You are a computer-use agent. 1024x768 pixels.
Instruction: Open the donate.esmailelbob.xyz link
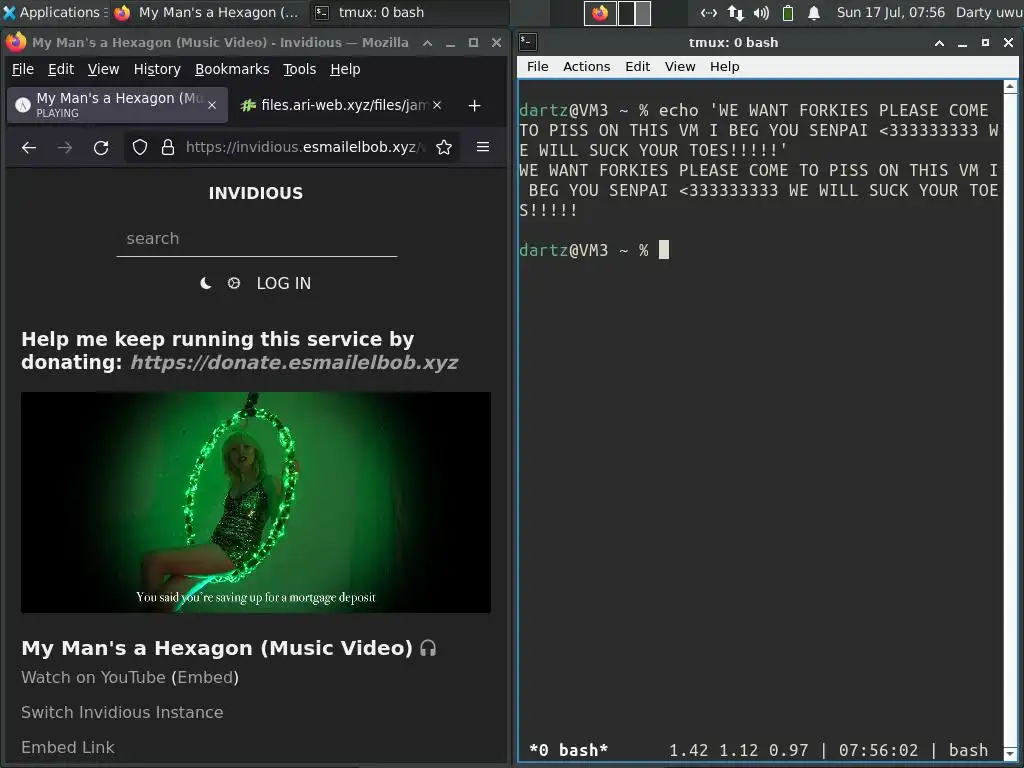[294, 362]
